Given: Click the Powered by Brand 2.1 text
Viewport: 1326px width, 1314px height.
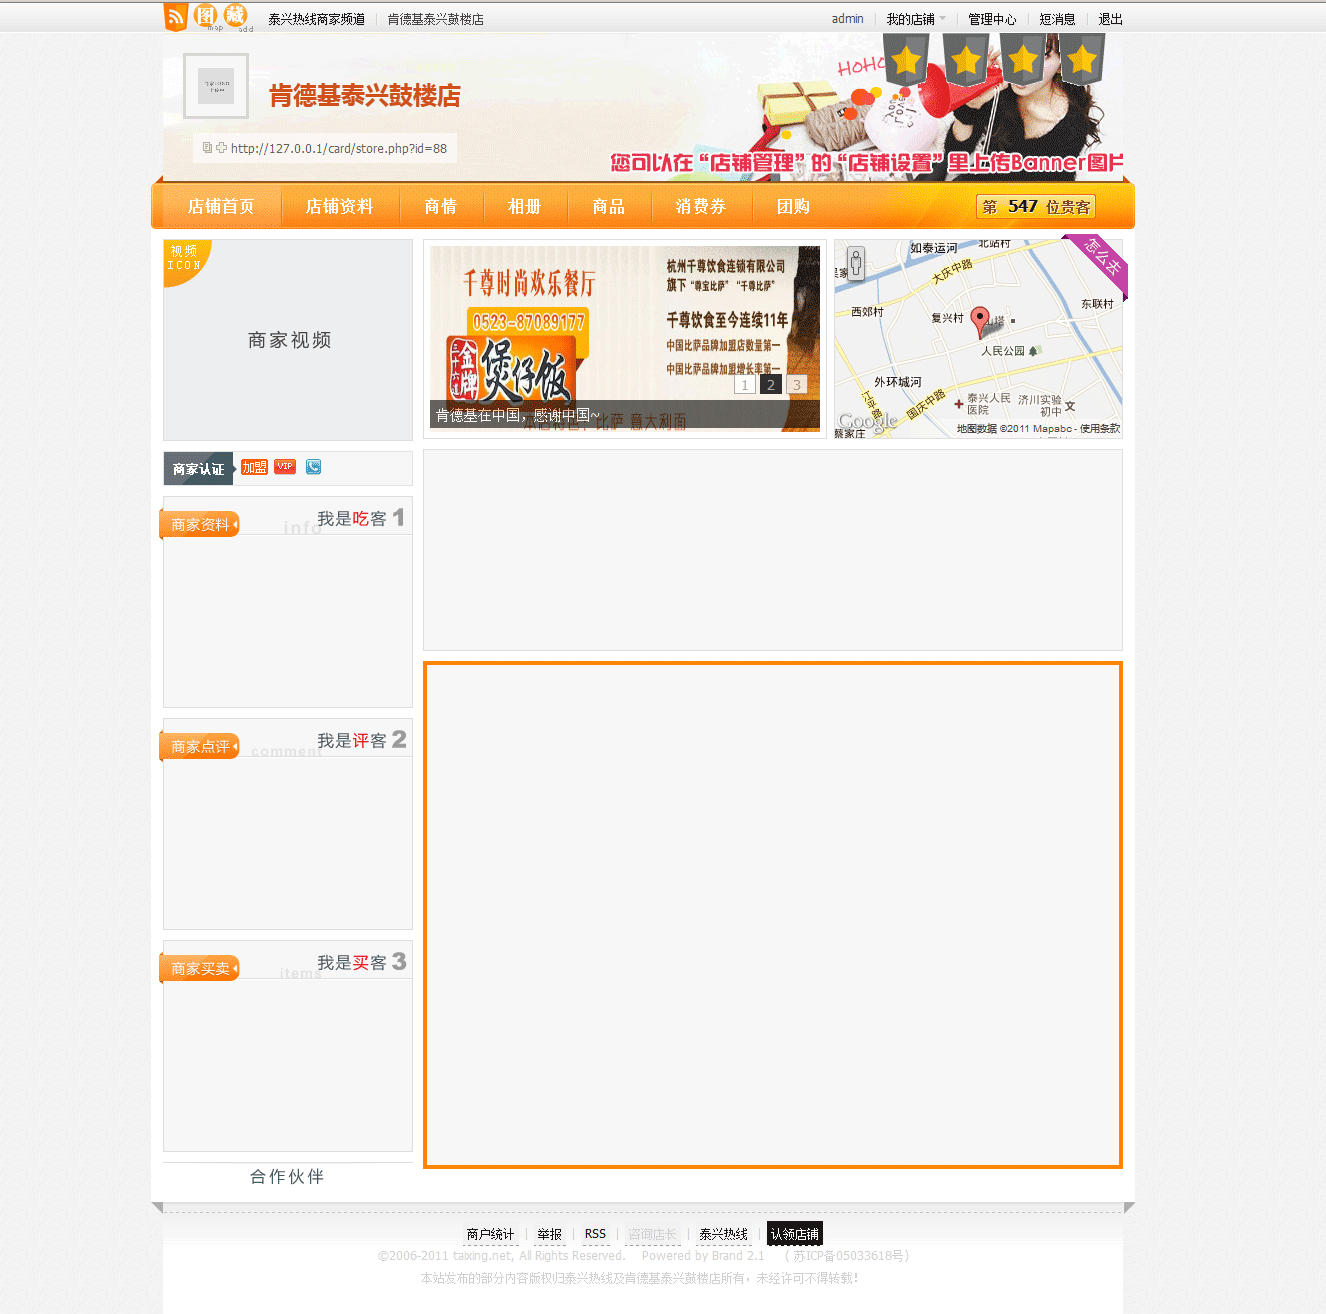Looking at the screenshot, I should (703, 1256).
